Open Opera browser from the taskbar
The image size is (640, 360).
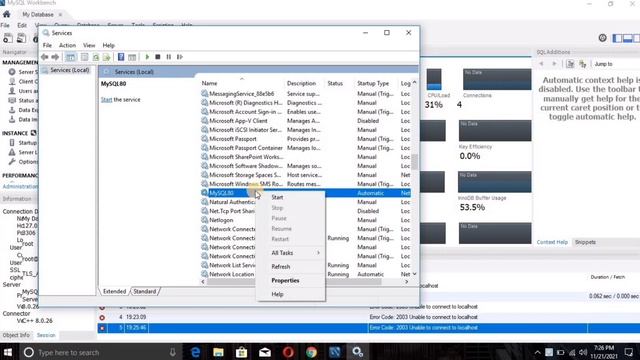(288, 352)
